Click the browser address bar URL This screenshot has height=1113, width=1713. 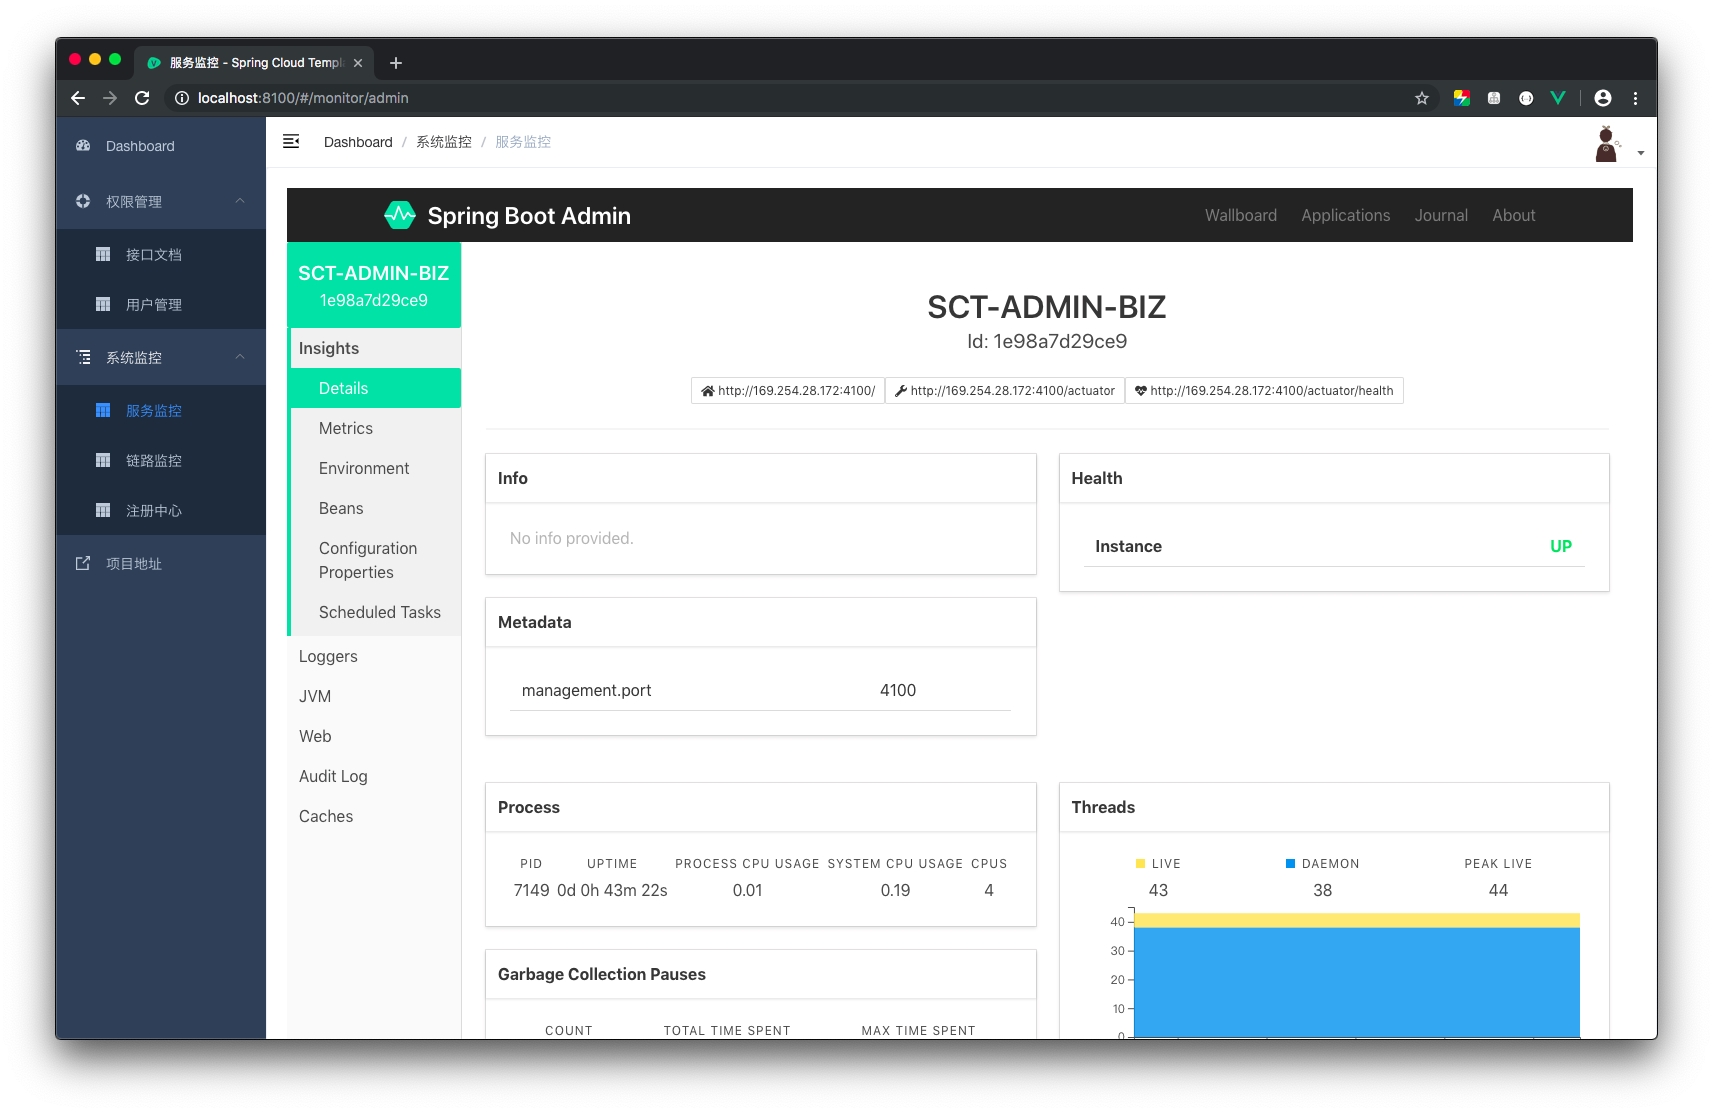coord(303,98)
